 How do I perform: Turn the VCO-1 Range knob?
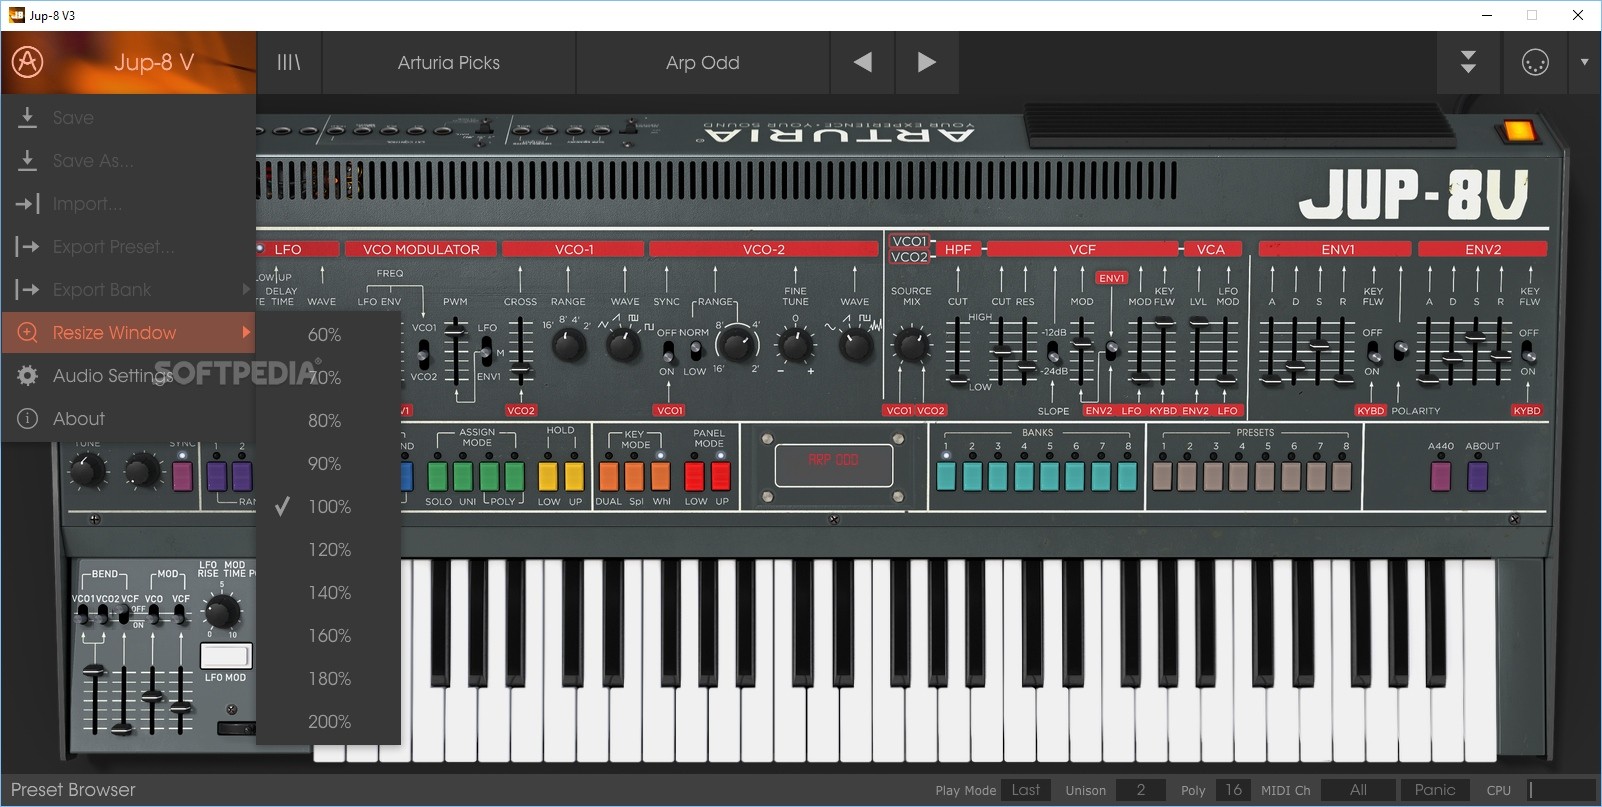(569, 346)
